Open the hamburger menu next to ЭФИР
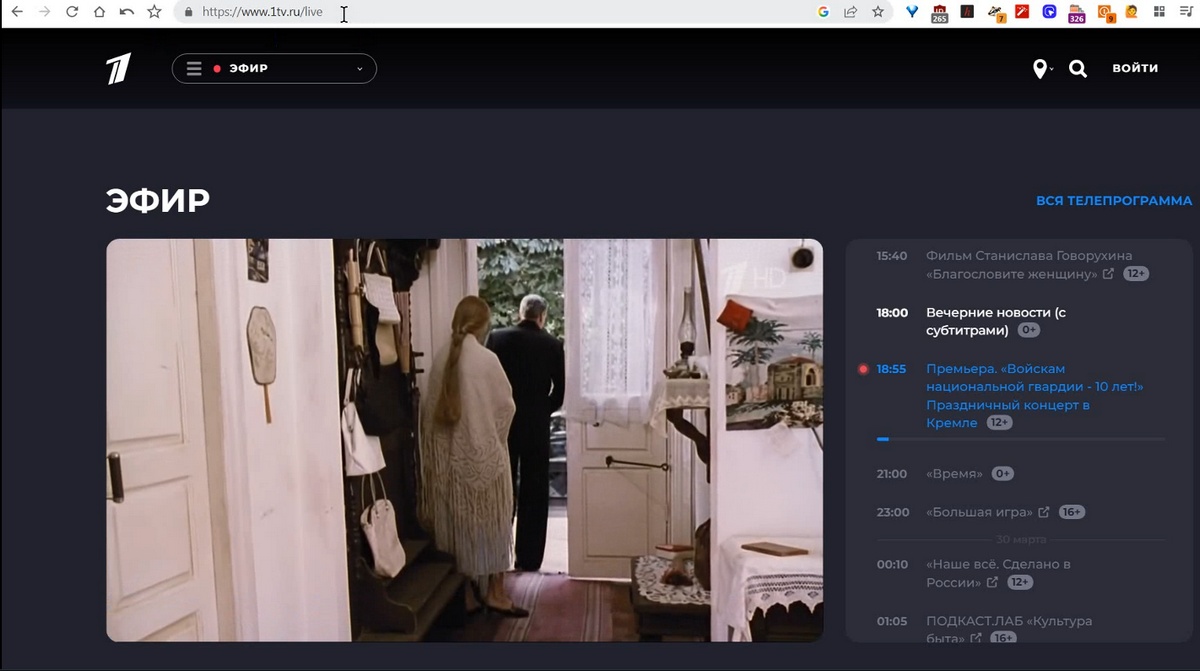1200x671 pixels. pos(194,69)
